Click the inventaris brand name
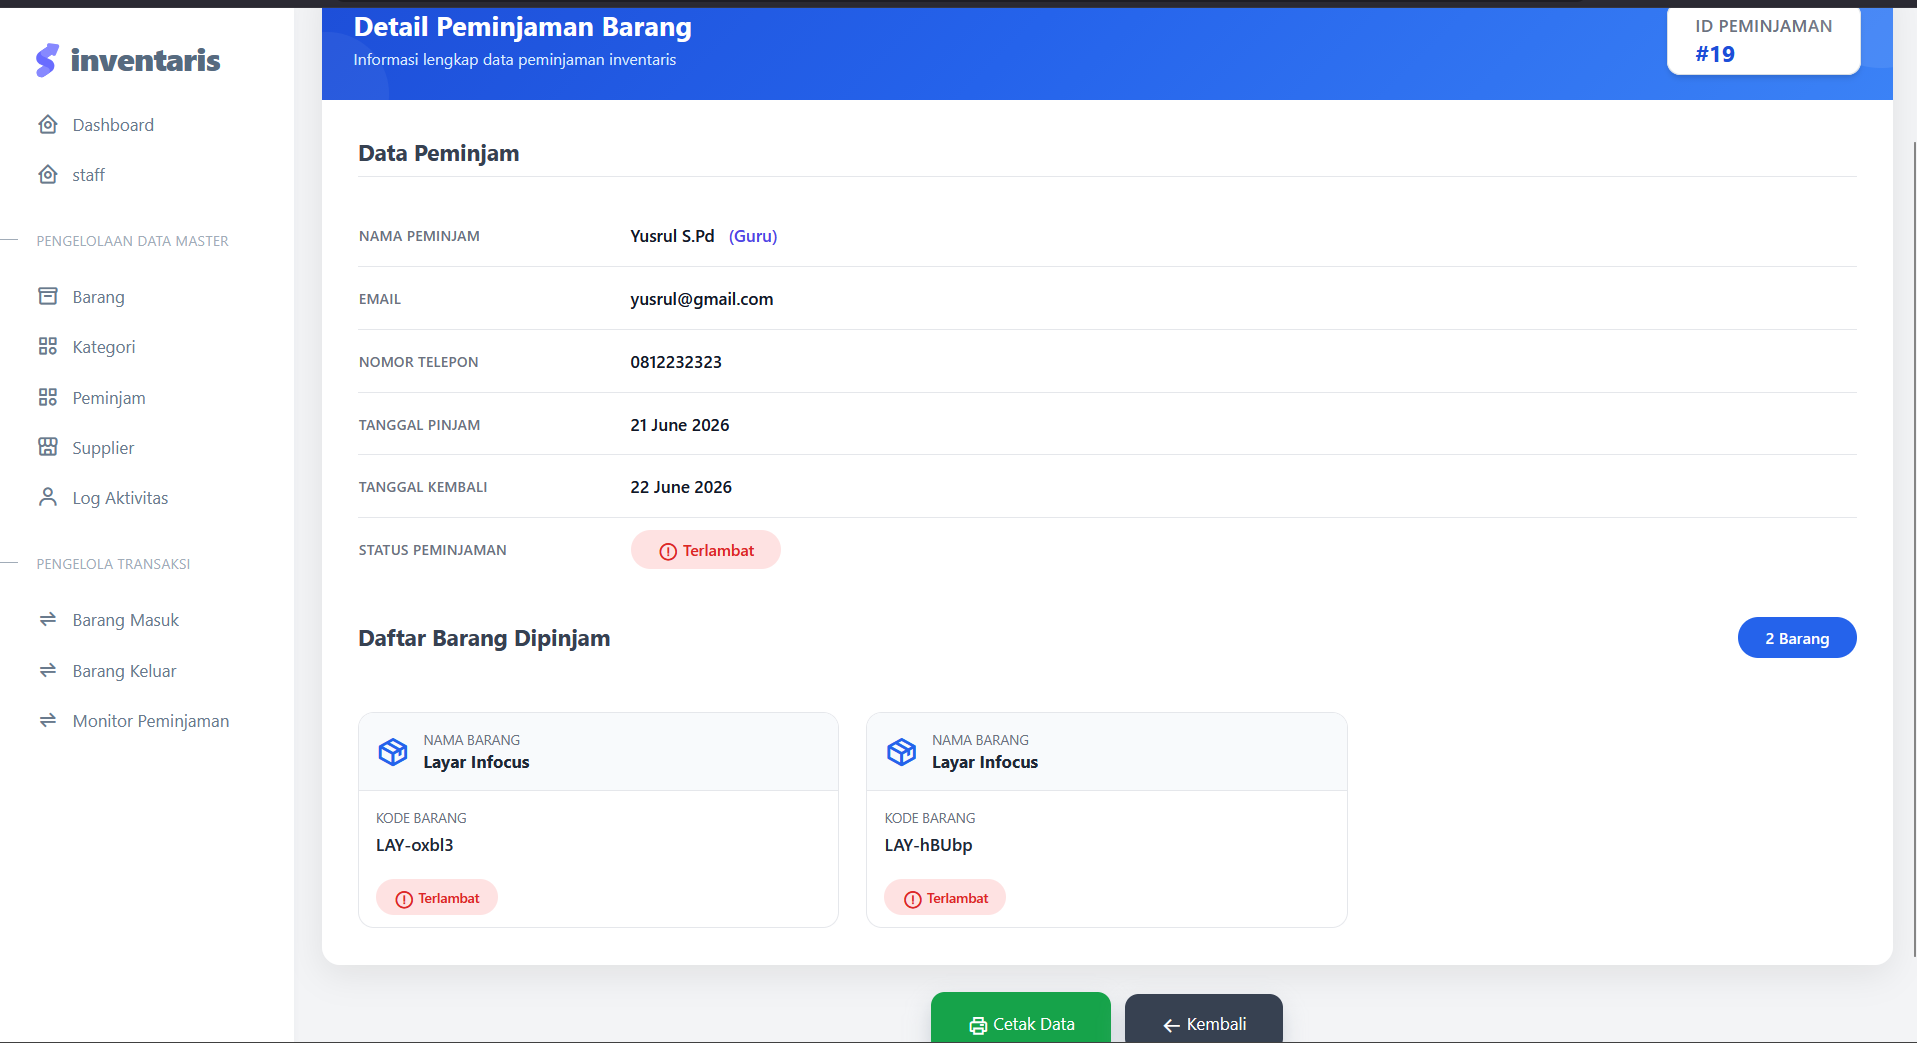 coord(146,60)
